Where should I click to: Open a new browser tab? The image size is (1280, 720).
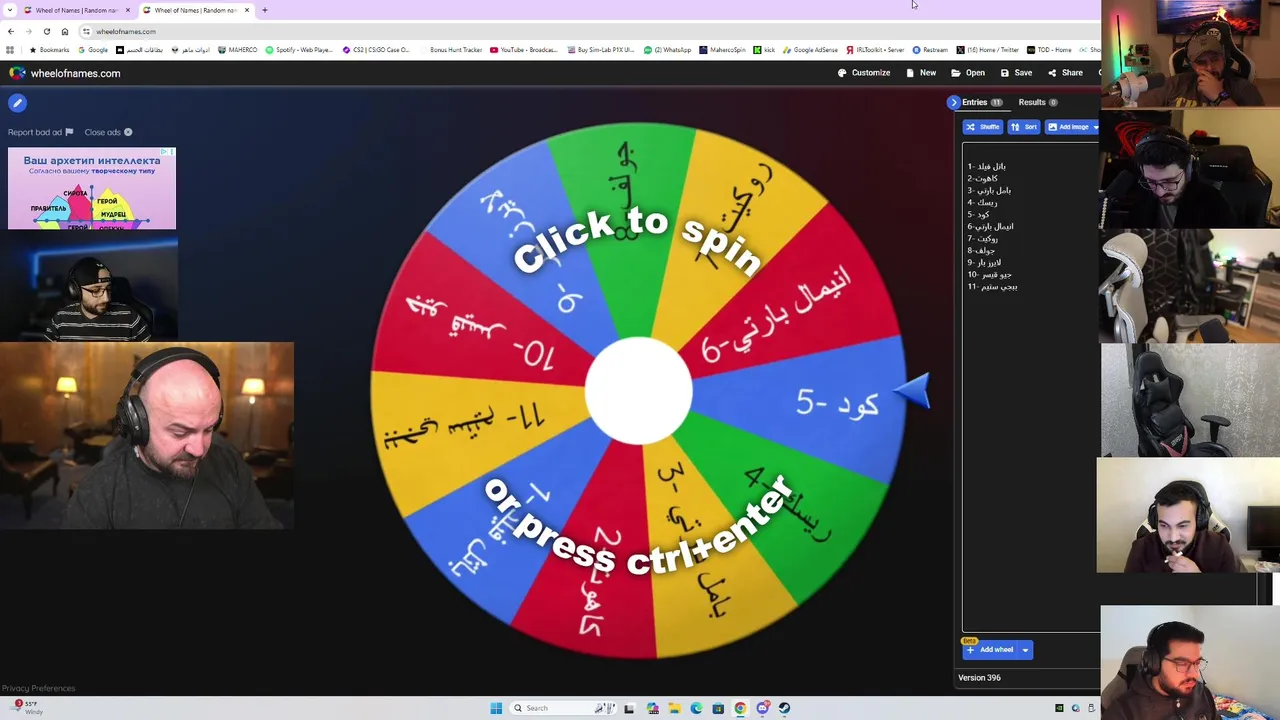click(265, 10)
